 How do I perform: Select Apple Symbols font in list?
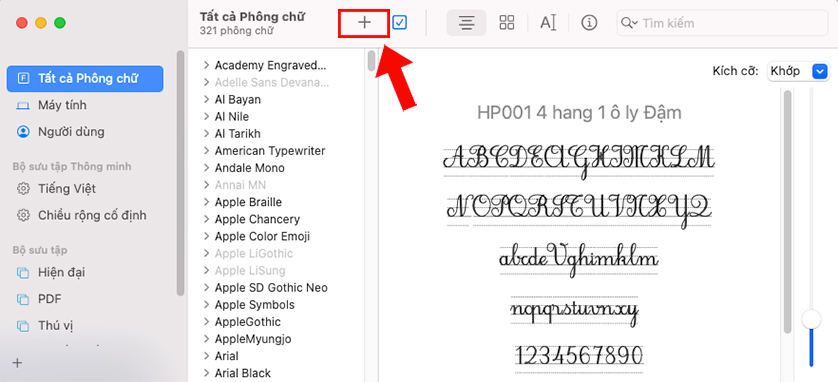254,305
